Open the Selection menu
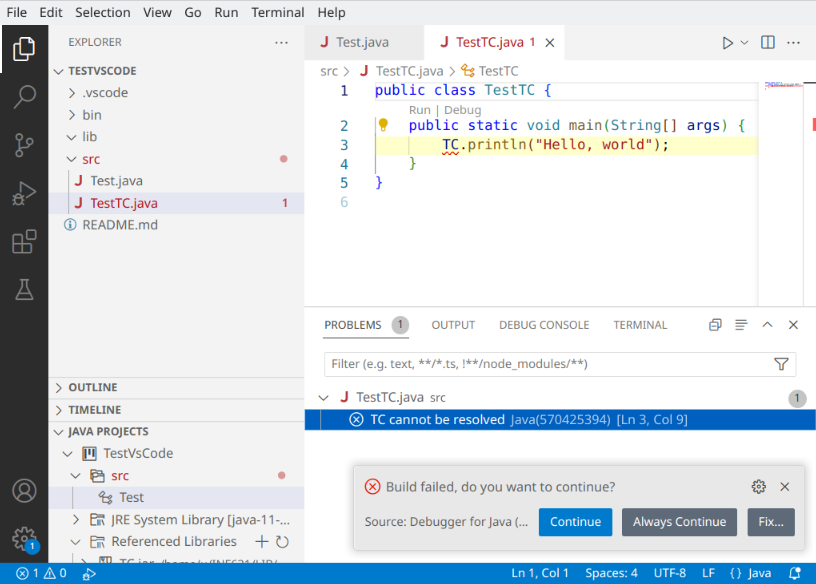 click(x=103, y=12)
